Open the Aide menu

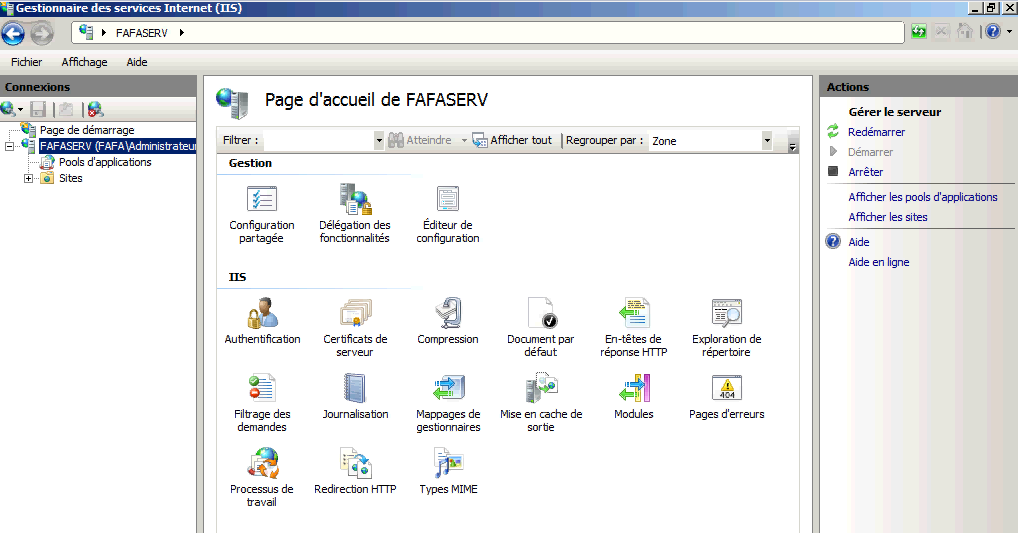tap(137, 62)
